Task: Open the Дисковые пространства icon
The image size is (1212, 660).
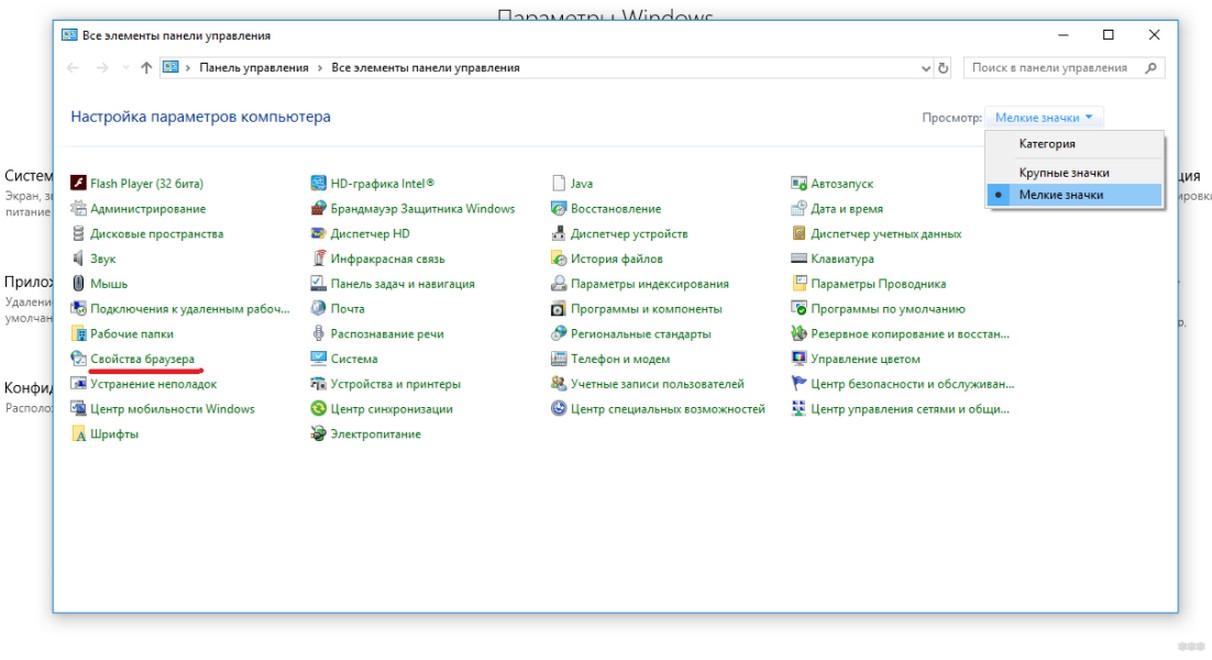Action: click(79, 234)
